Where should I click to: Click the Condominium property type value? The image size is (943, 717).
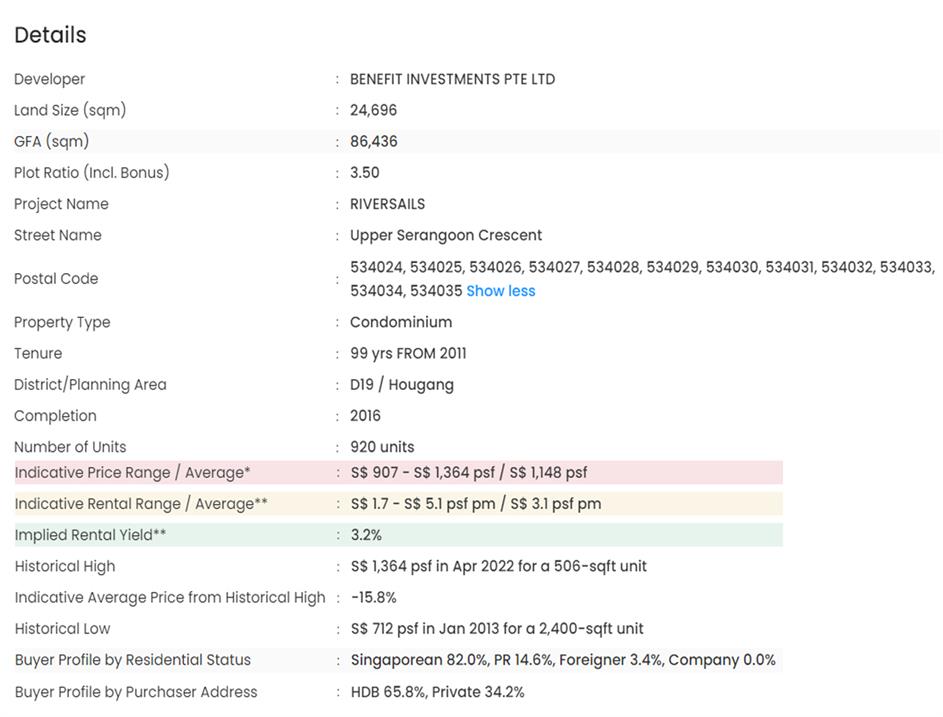(400, 322)
